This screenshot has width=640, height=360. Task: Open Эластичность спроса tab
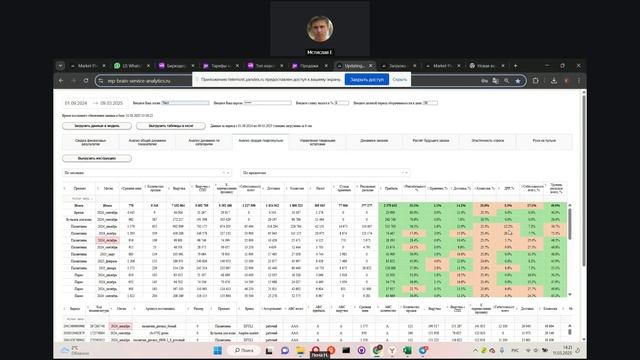pos(488,141)
